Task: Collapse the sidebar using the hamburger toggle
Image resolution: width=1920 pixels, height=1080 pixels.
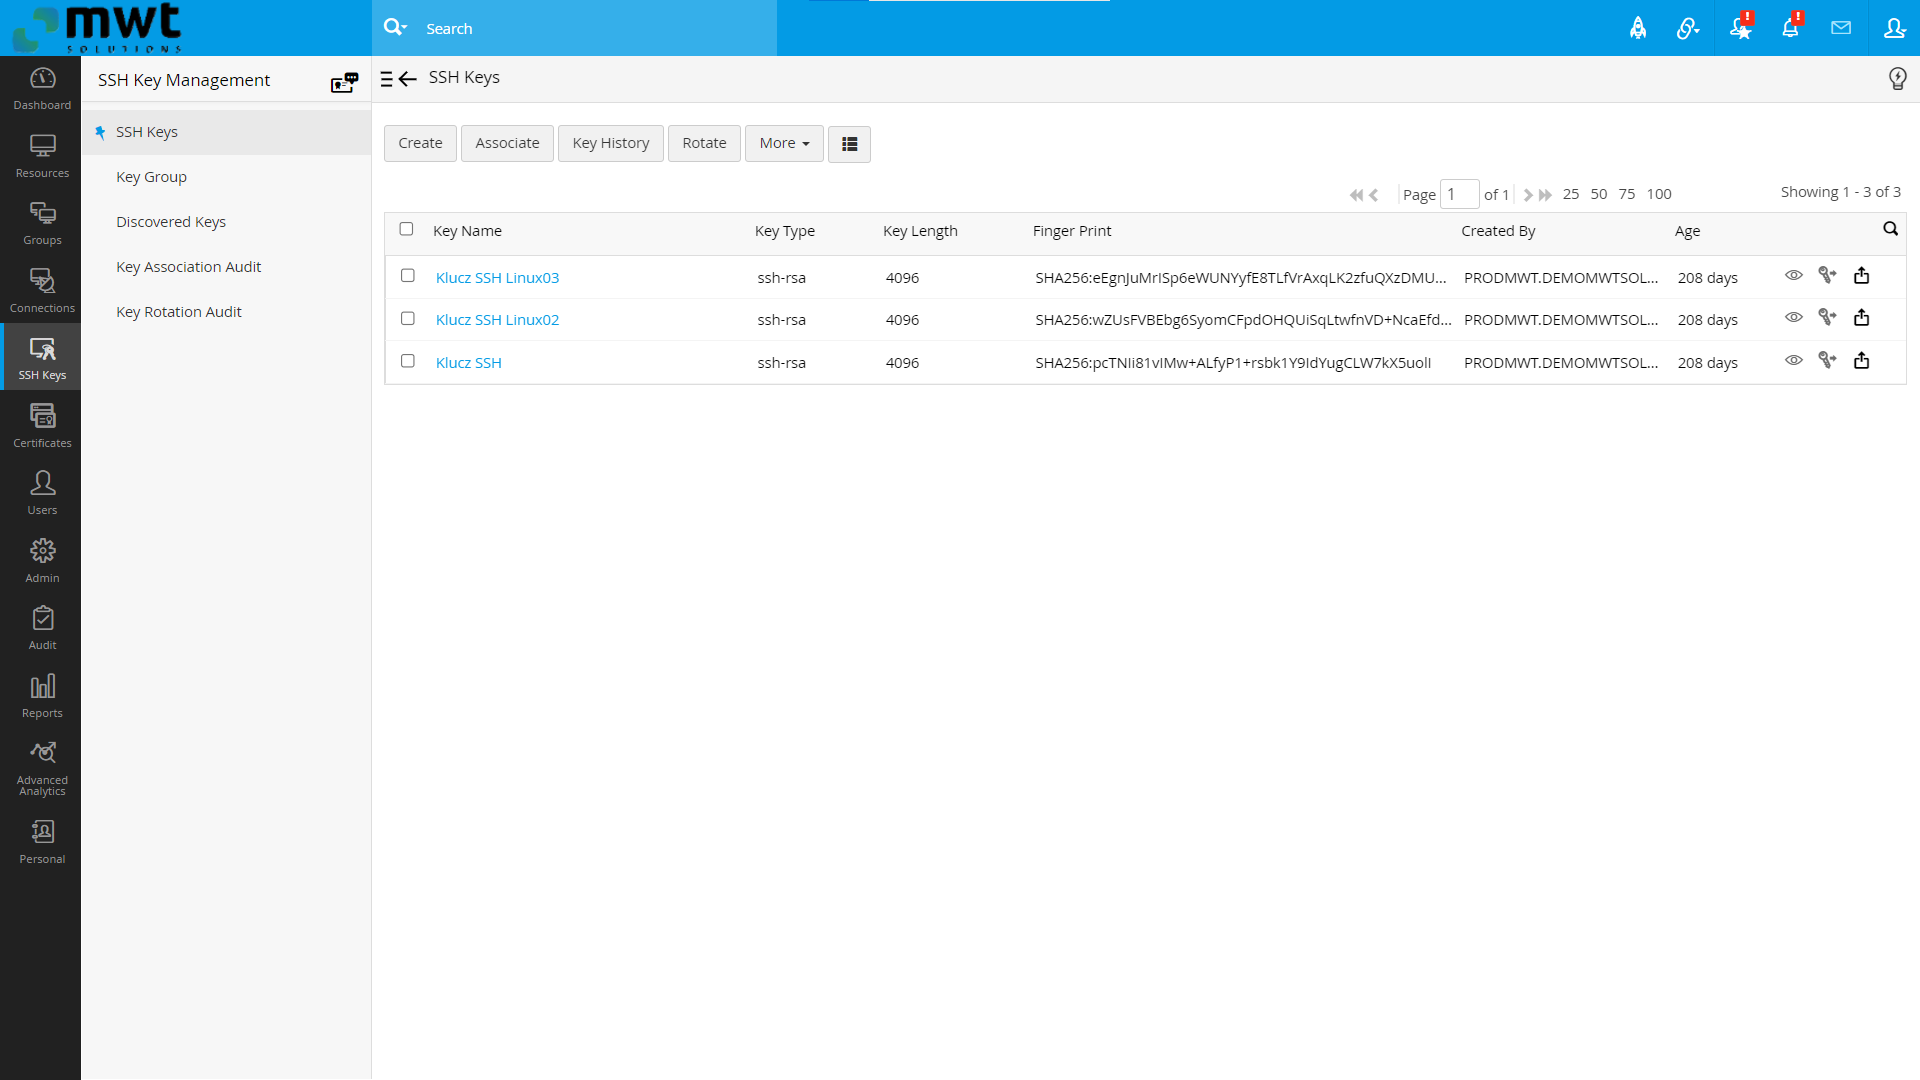Action: tap(388, 78)
